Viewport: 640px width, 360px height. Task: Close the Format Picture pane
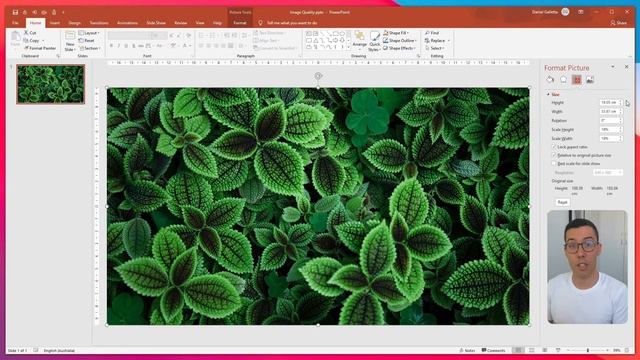click(627, 67)
